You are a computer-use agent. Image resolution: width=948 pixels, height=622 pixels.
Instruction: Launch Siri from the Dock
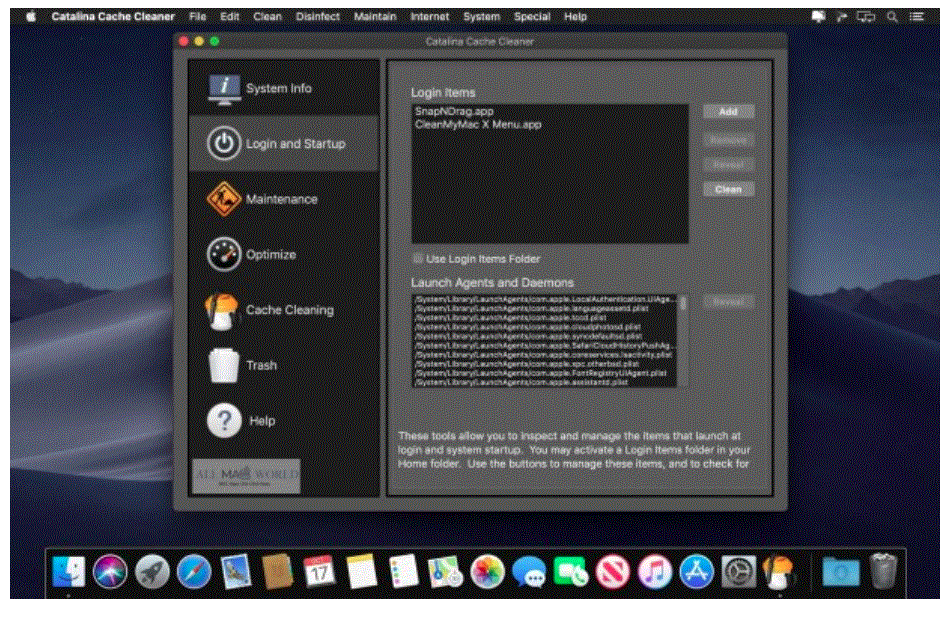coord(110,571)
